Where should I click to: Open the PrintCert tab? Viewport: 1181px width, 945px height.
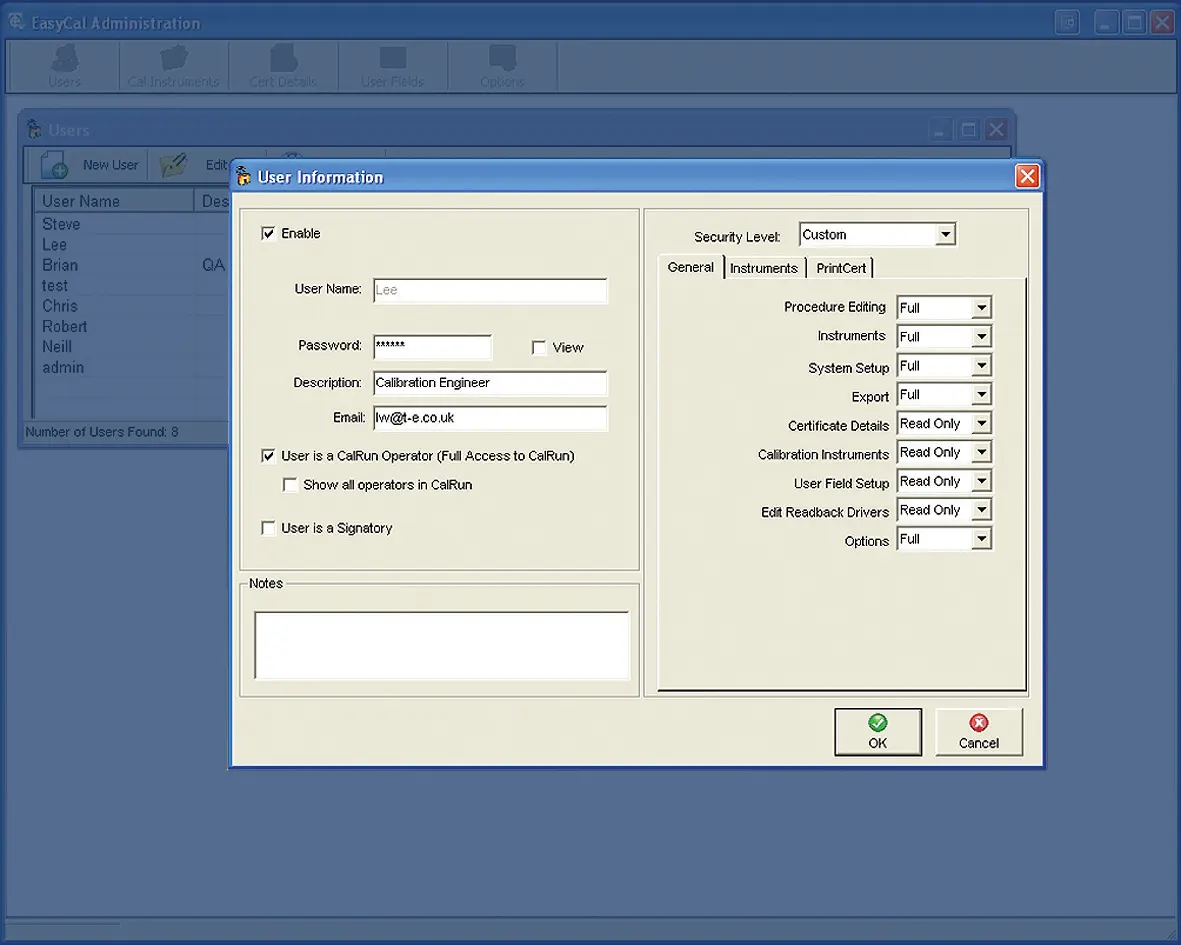point(840,268)
